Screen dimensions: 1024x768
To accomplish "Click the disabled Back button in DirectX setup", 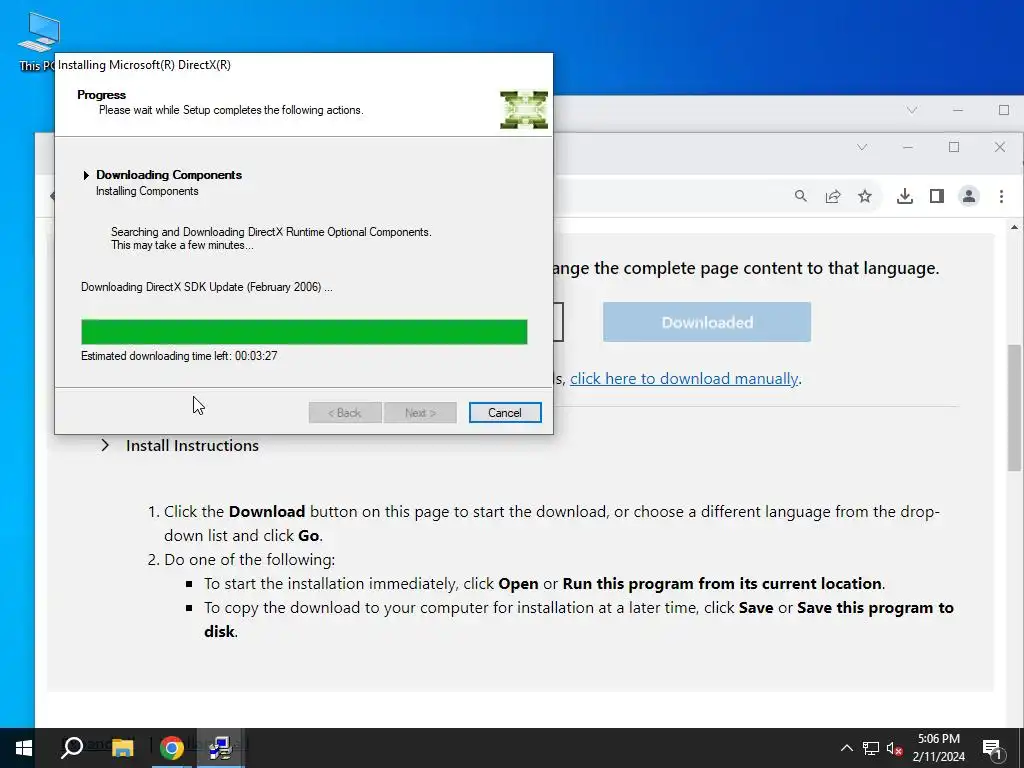I will click(x=345, y=413).
